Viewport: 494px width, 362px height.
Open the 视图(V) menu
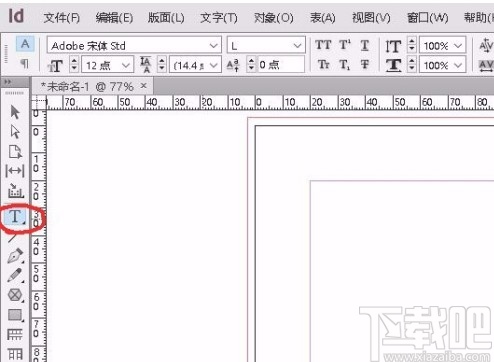371,17
